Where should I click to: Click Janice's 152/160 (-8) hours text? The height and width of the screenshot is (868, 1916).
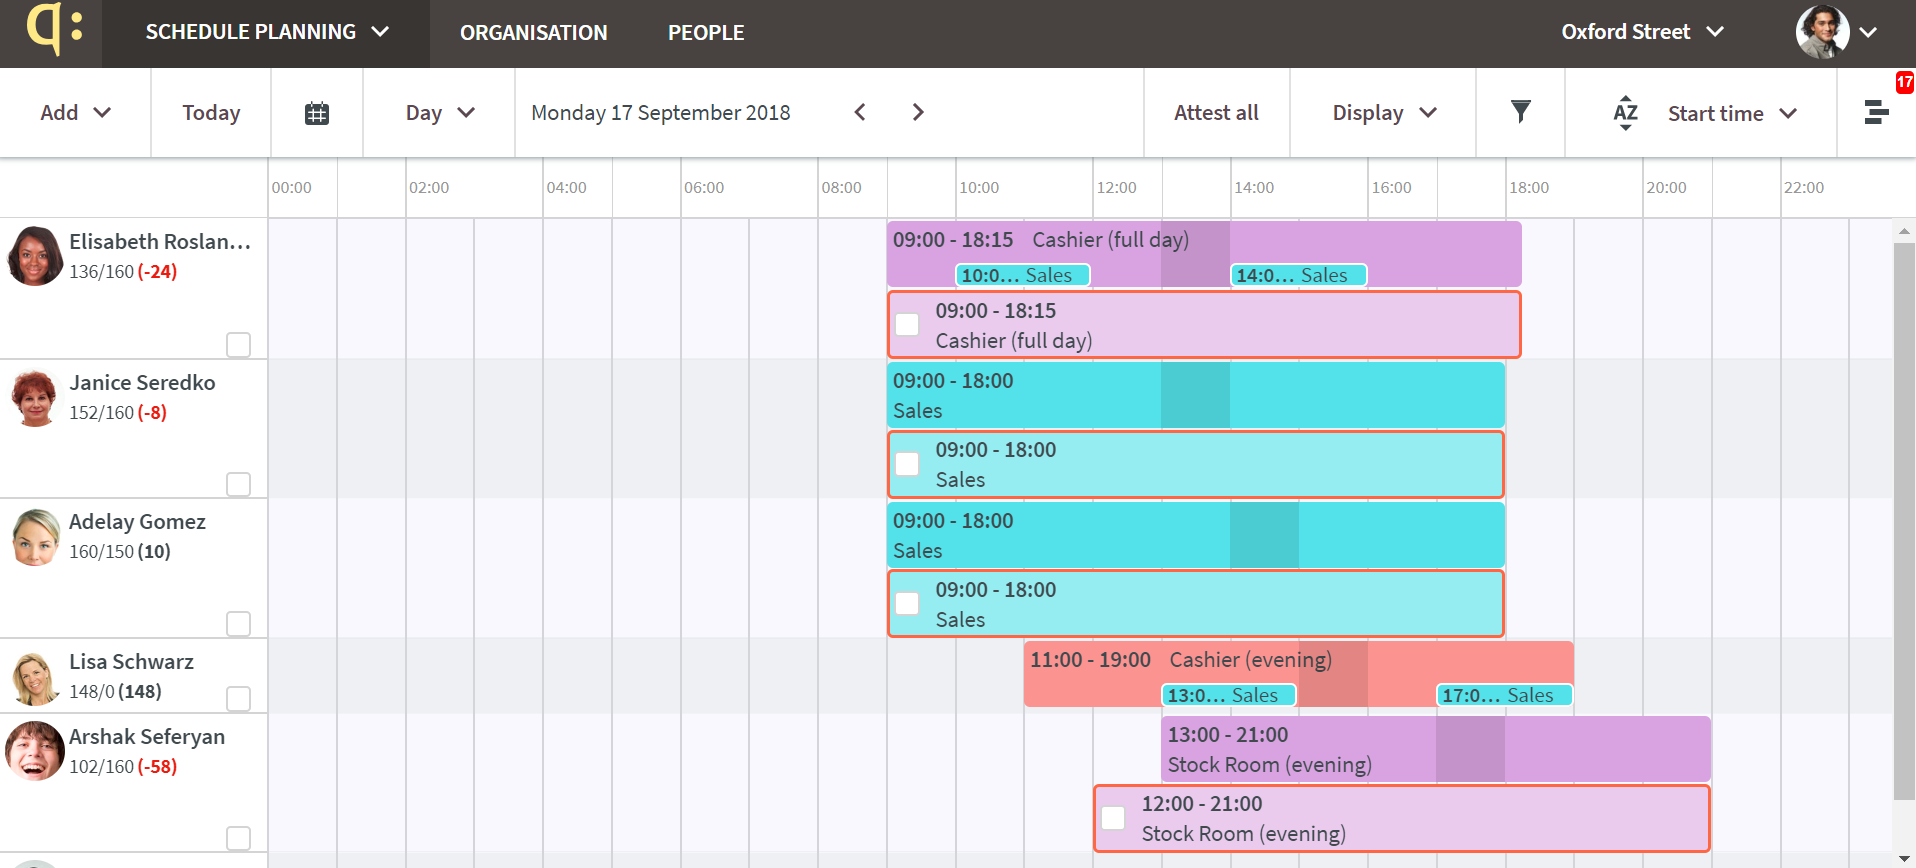(x=118, y=413)
